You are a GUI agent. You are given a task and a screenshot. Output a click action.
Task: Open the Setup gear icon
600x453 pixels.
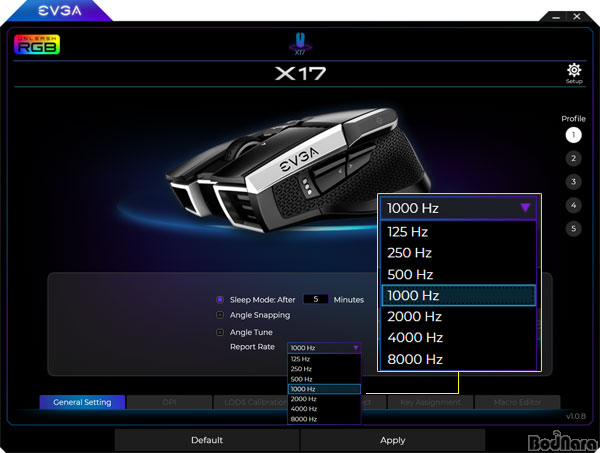574,73
